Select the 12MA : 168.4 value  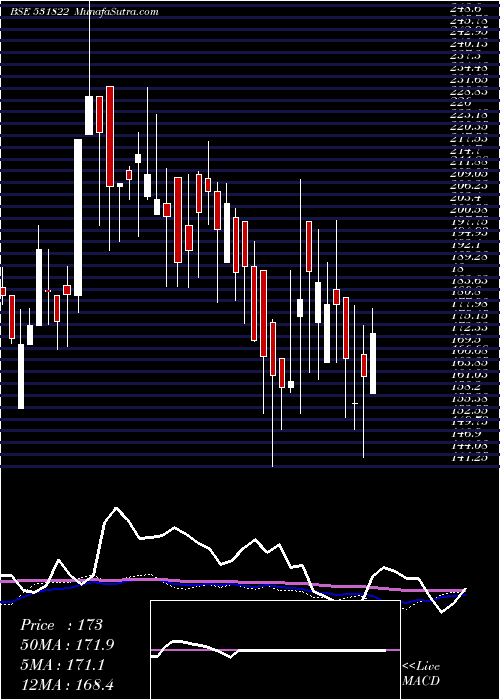(x=69, y=685)
